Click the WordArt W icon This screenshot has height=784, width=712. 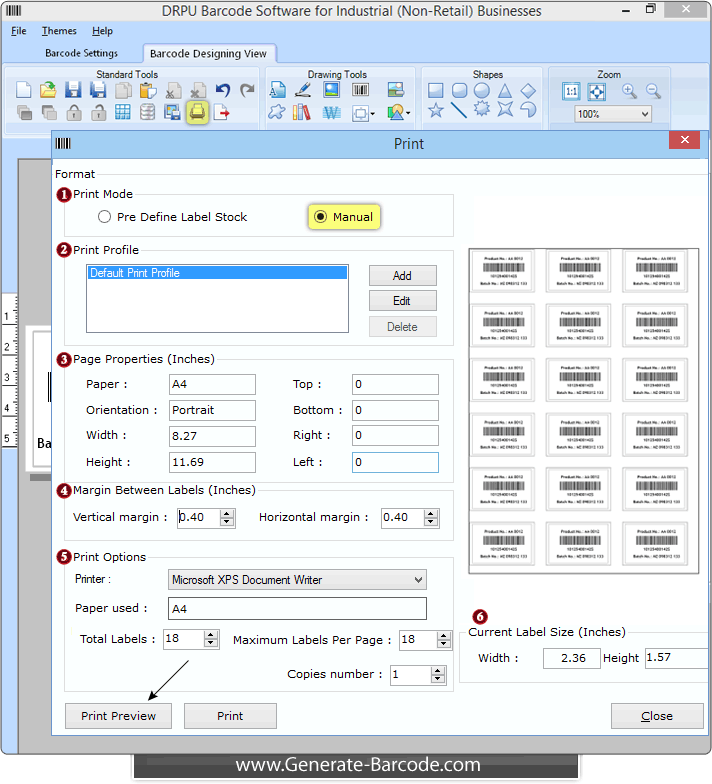[x=331, y=113]
